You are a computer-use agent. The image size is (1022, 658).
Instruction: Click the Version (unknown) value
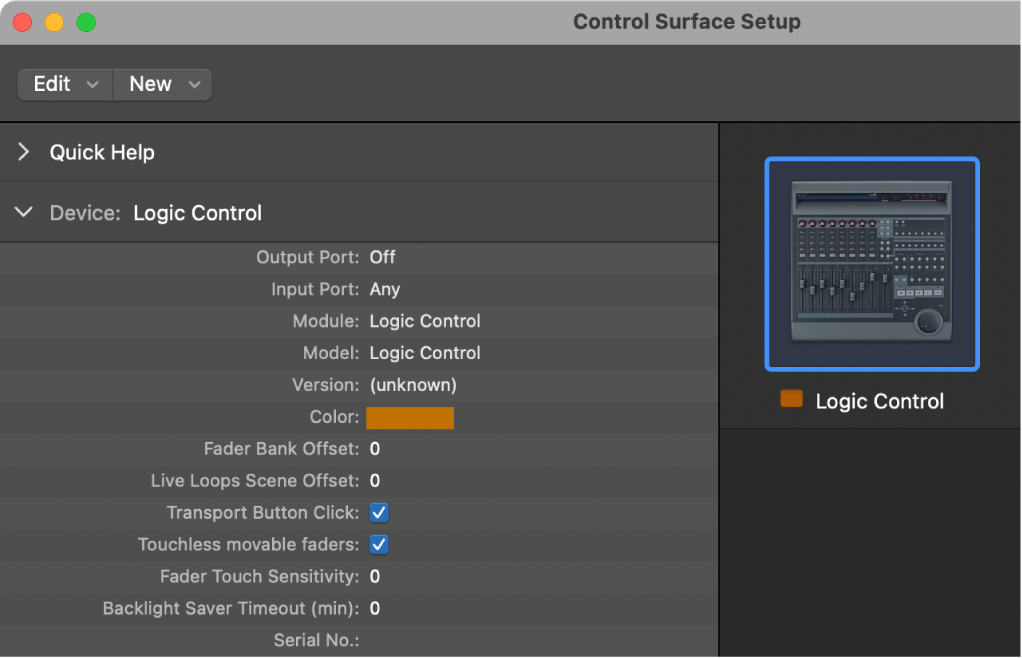tap(411, 384)
